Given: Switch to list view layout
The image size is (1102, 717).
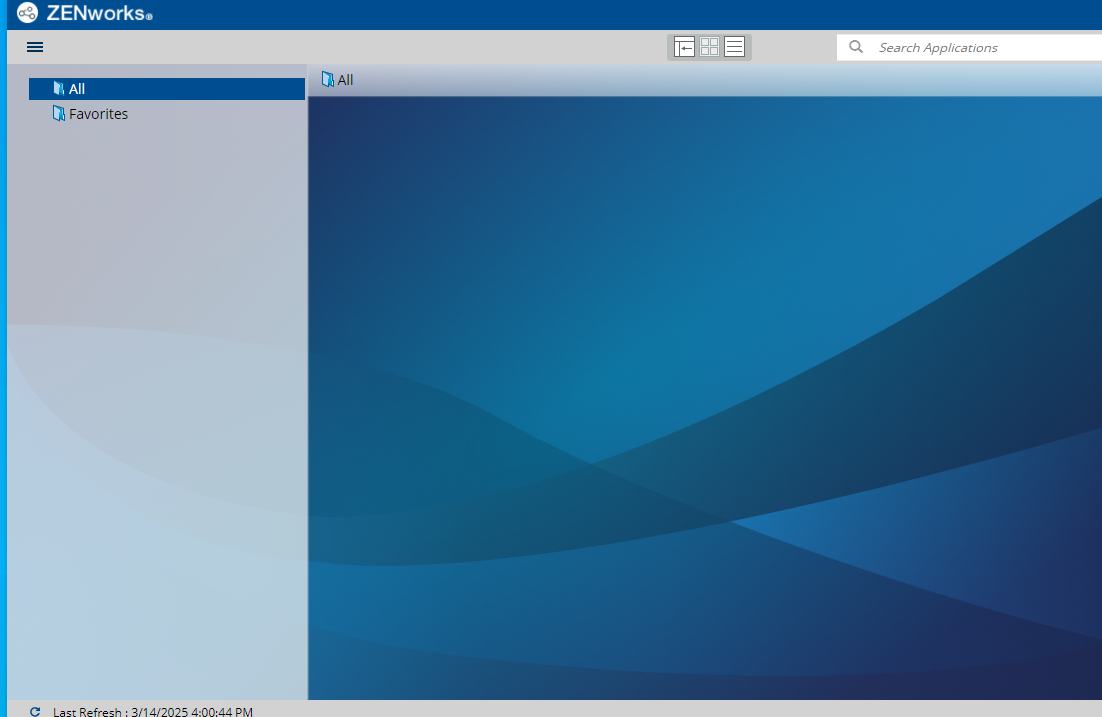Looking at the screenshot, I should 734,47.
